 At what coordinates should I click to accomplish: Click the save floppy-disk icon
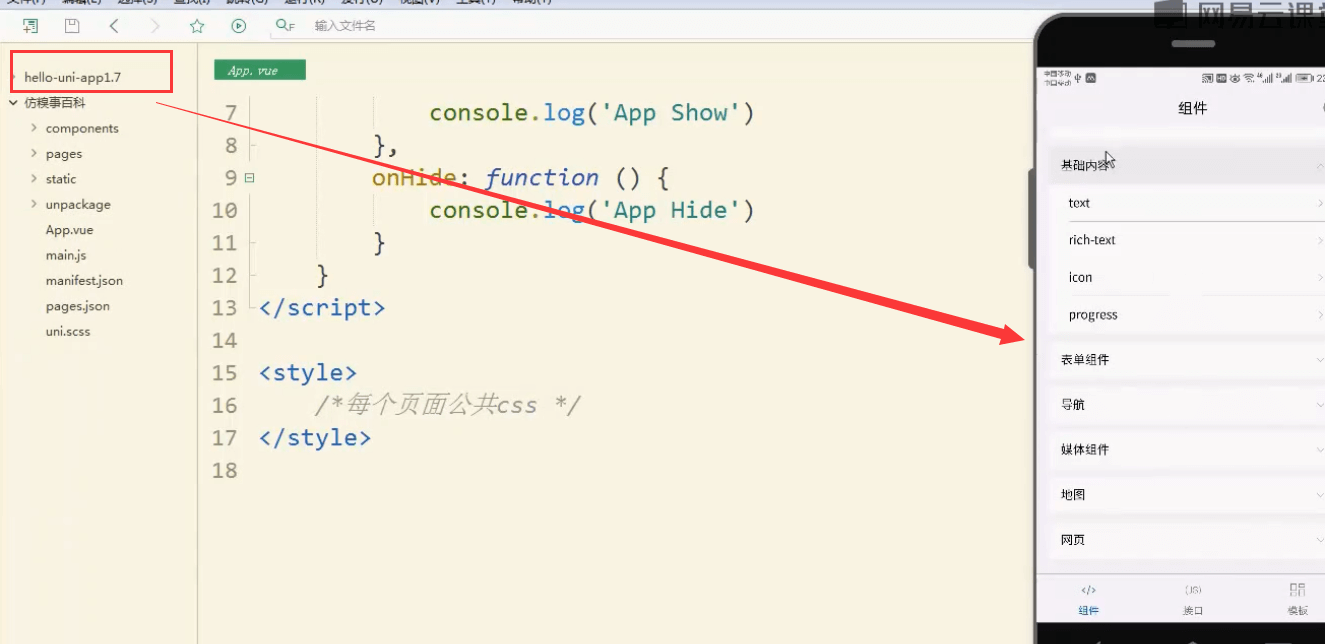click(x=72, y=26)
